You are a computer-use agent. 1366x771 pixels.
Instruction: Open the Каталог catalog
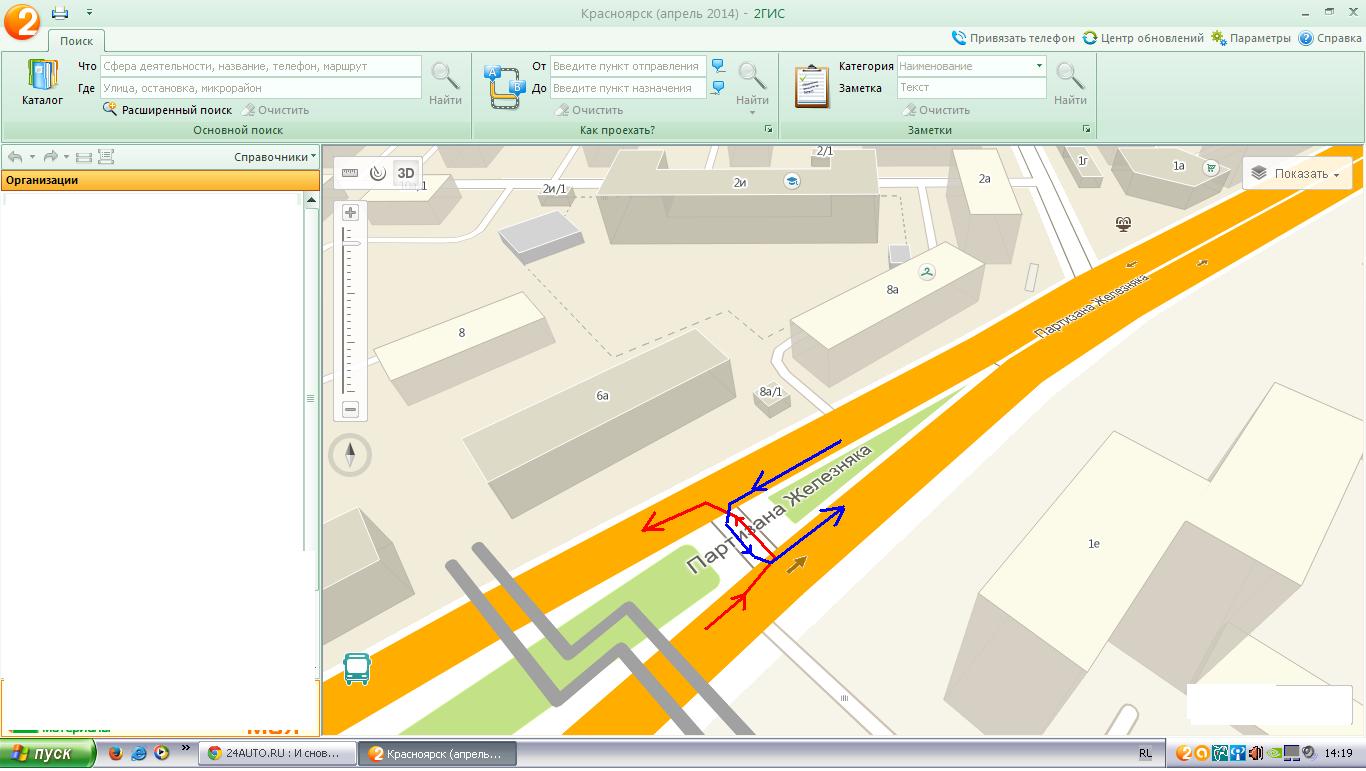(x=42, y=82)
